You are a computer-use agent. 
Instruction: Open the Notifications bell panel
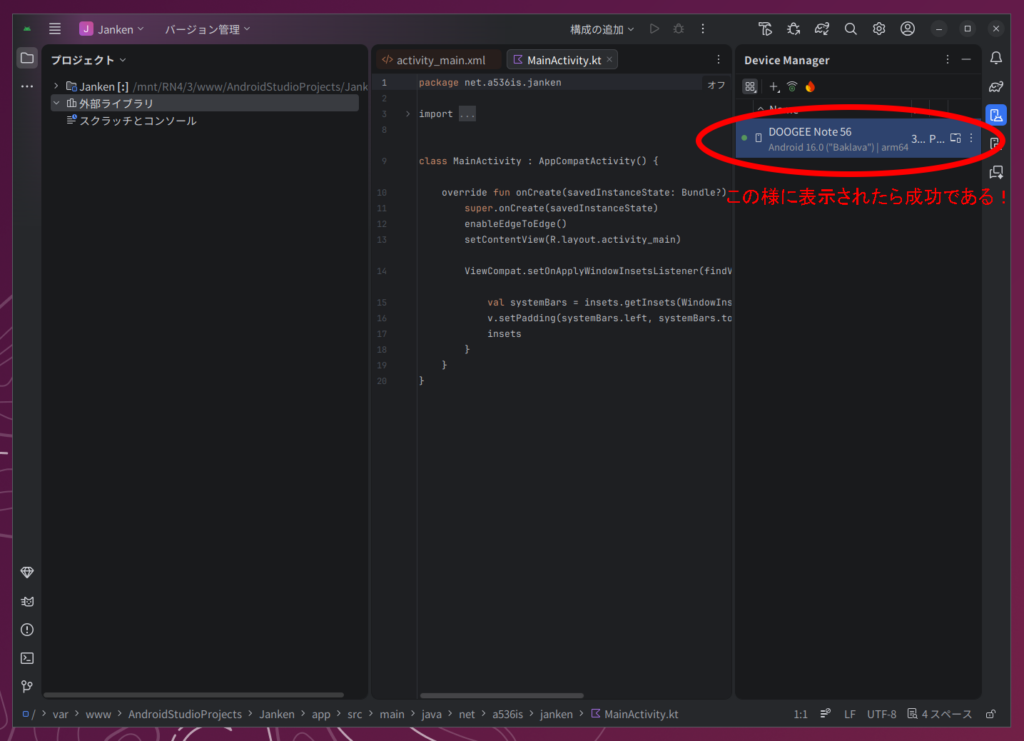pyautogui.click(x=995, y=58)
